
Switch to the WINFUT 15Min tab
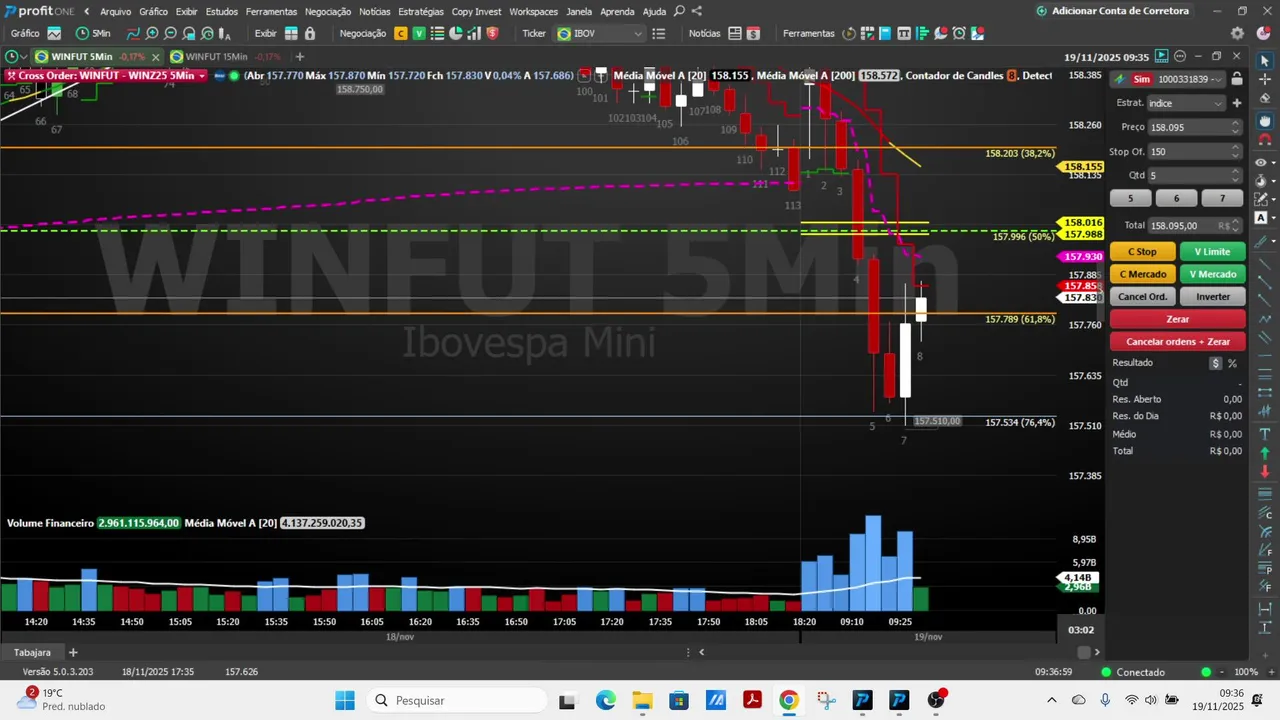tap(216, 57)
